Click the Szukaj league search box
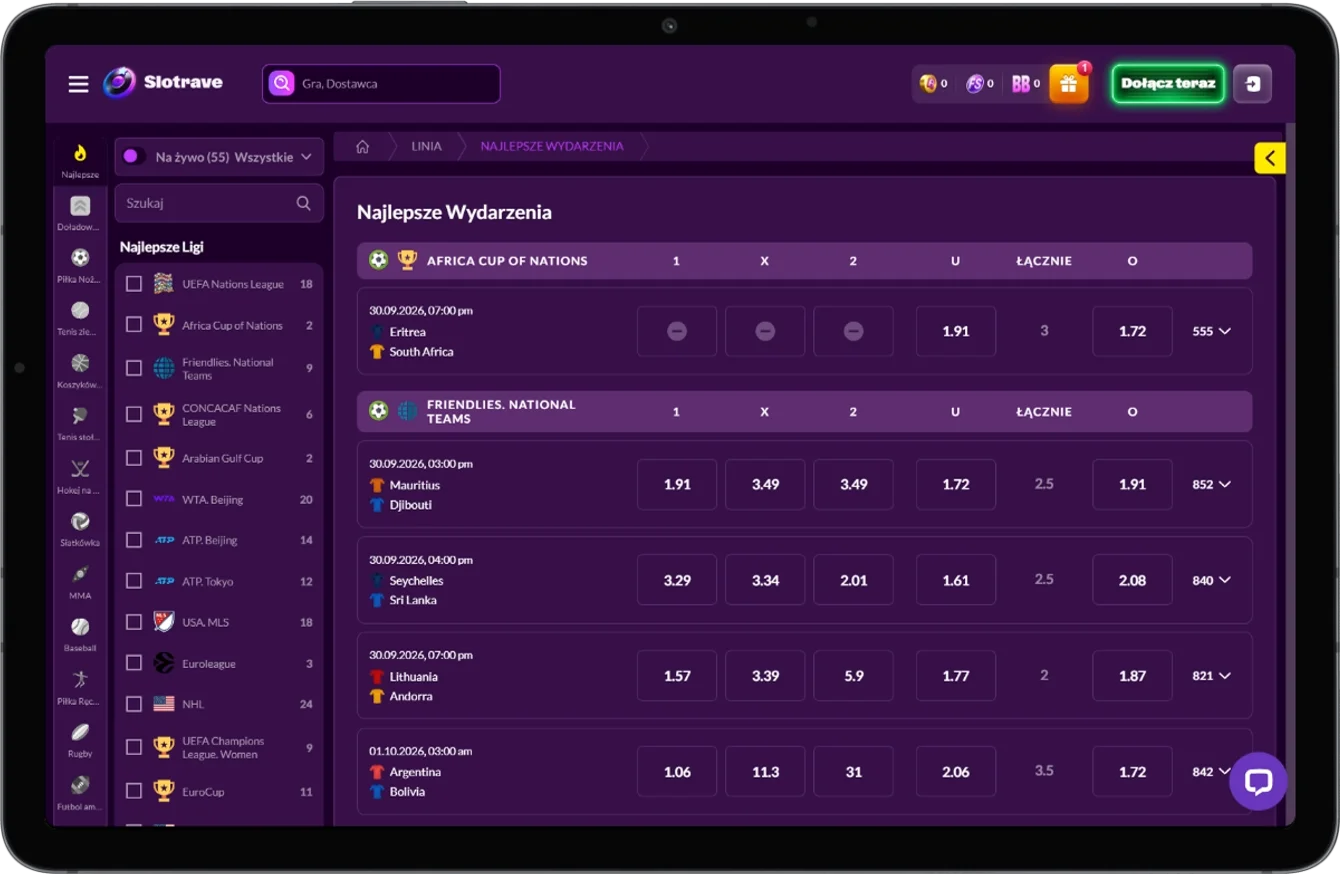Screen dimensions: 1340x874 tap(219, 203)
